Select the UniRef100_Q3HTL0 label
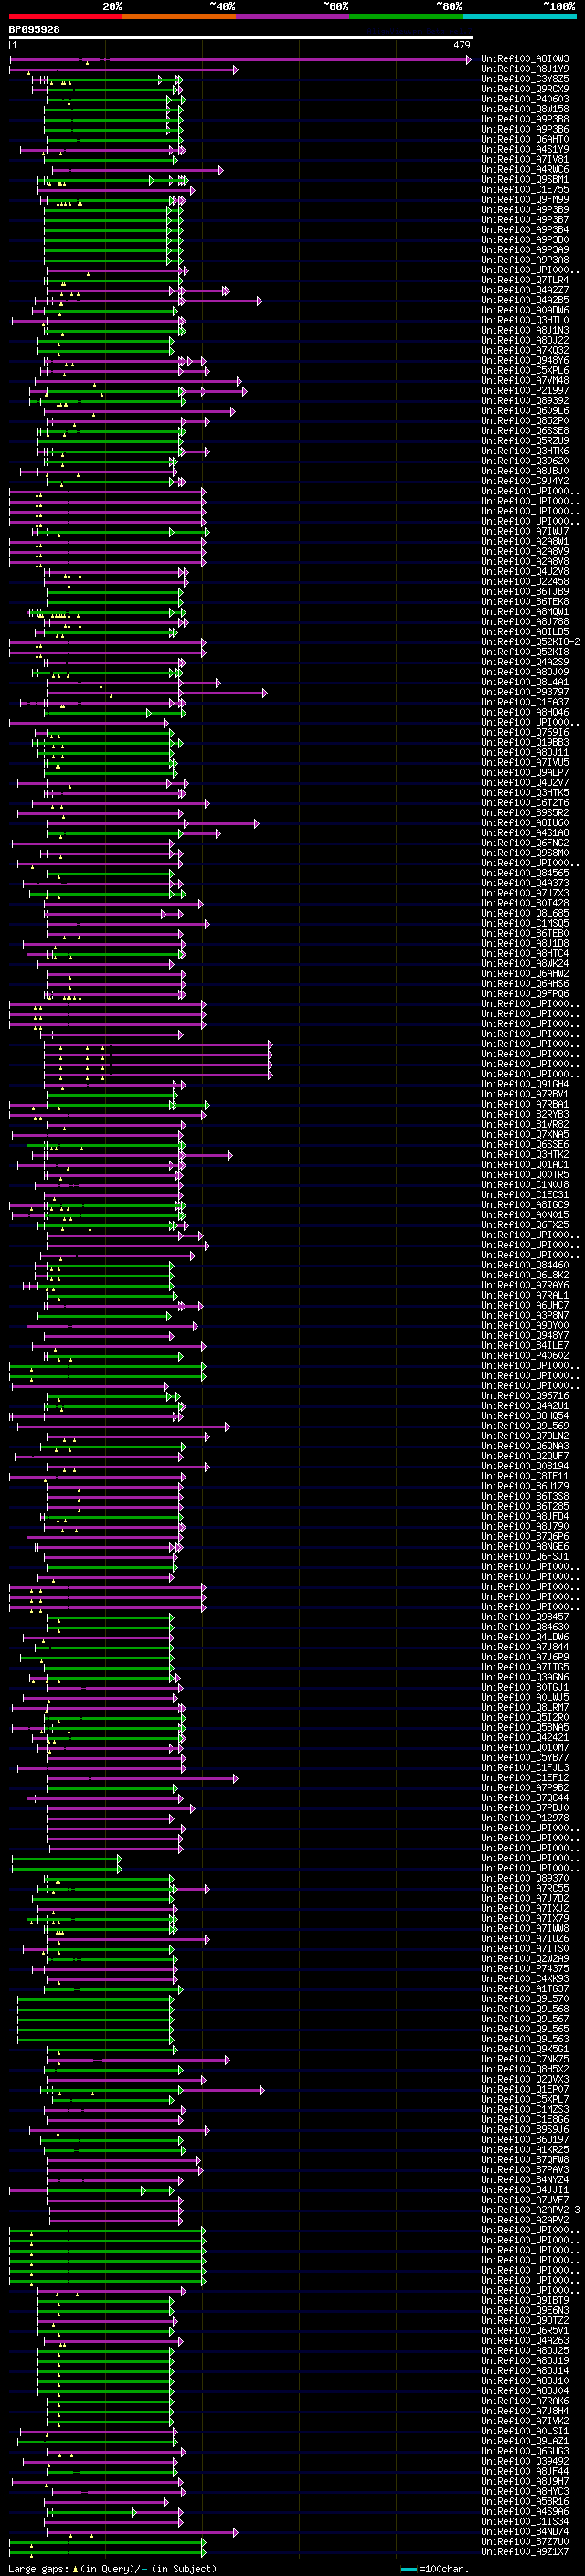Screen dimensions: 585x2576 [525, 320]
